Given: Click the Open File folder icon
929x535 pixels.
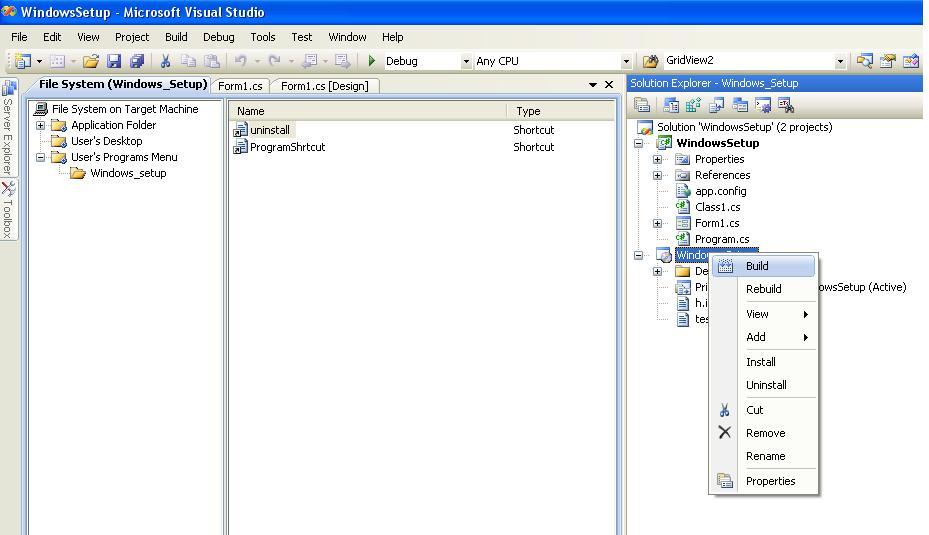Looking at the screenshot, I should [91, 60].
